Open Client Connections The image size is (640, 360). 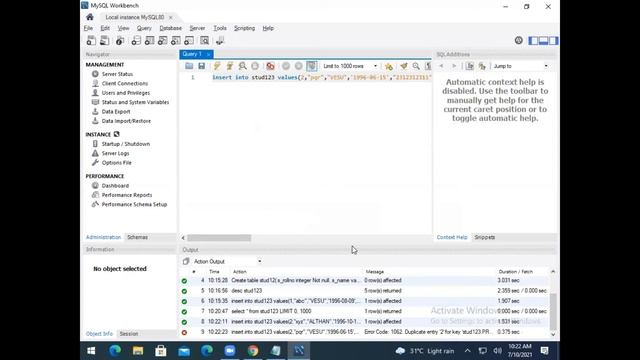click(x=125, y=83)
